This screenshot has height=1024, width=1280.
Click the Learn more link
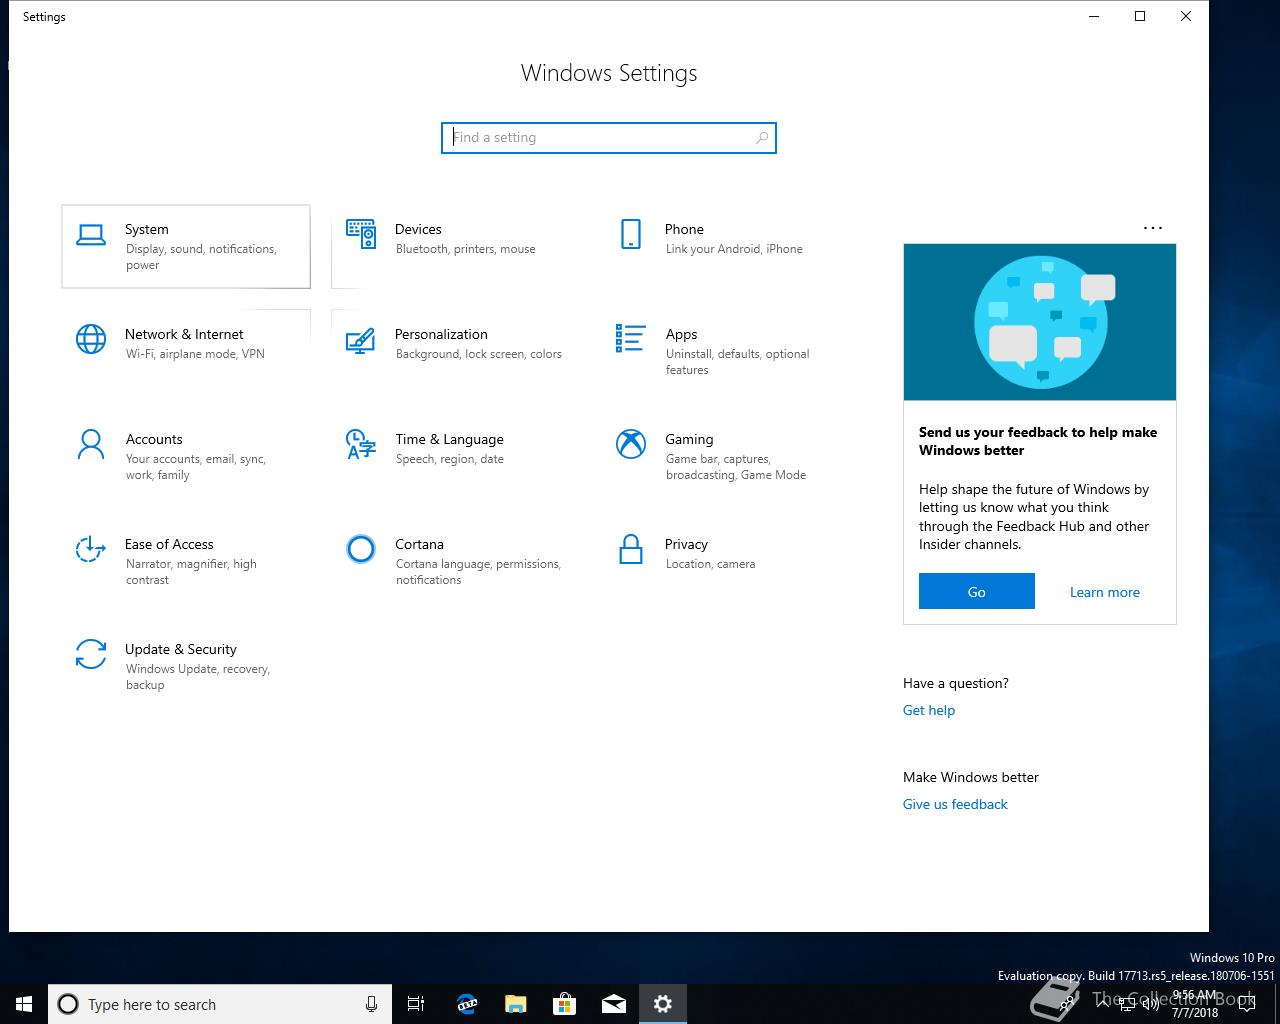point(1105,592)
